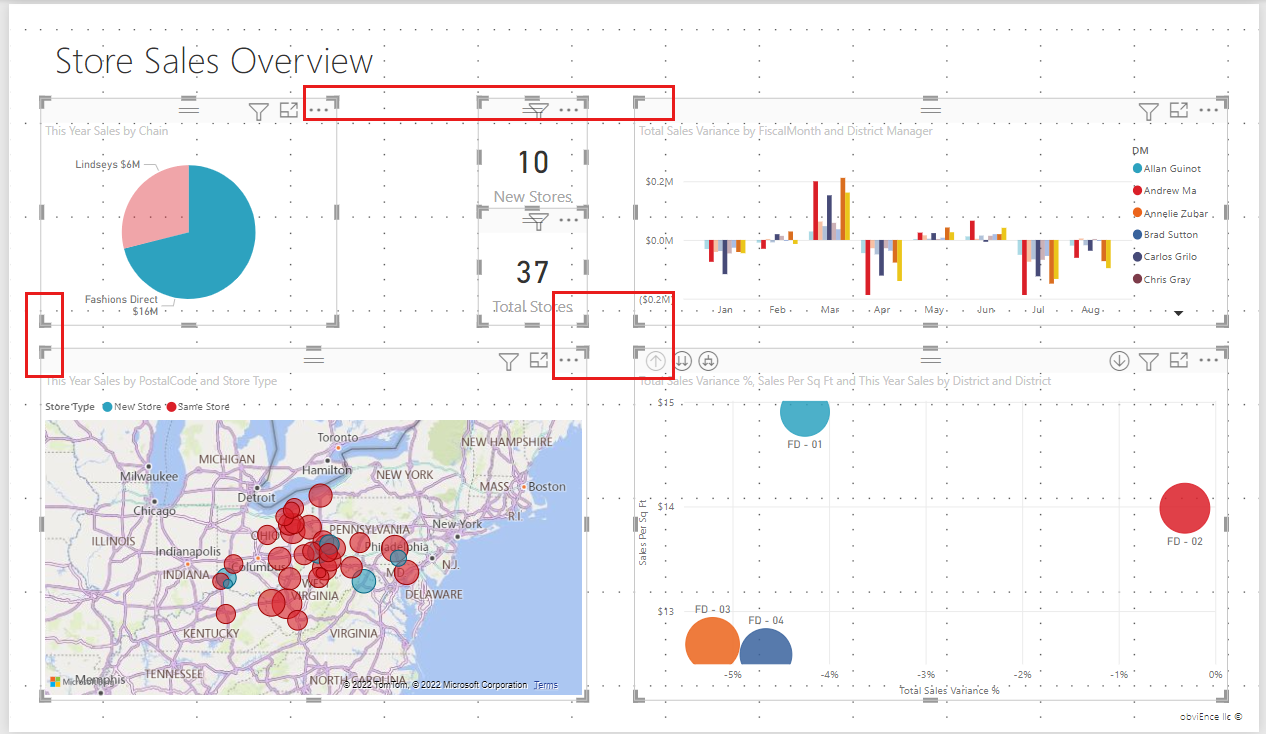Select the FD - 02 red bubble
This screenshot has width=1266, height=734.
1185,508
